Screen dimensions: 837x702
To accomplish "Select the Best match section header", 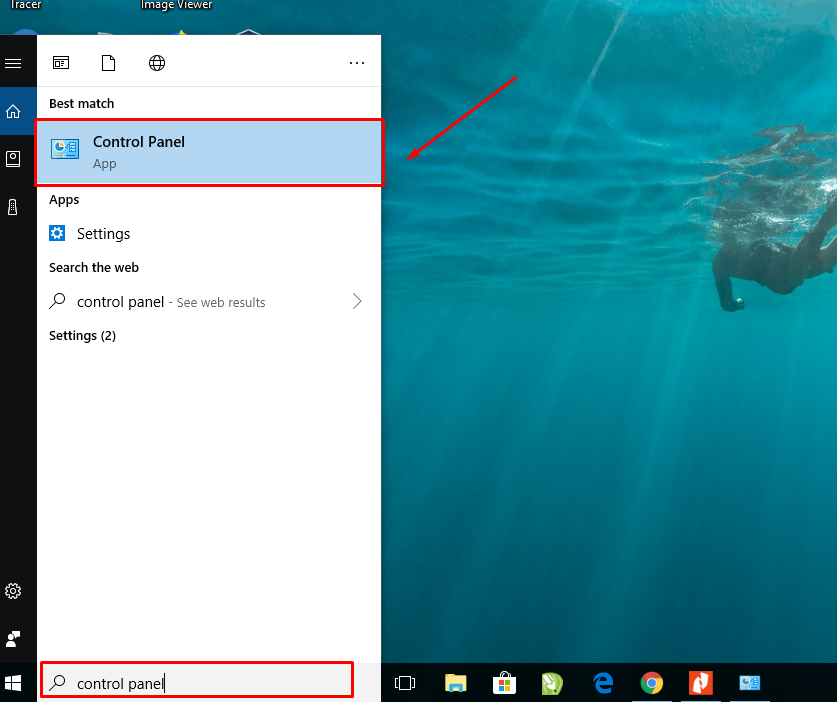I will [x=81, y=103].
